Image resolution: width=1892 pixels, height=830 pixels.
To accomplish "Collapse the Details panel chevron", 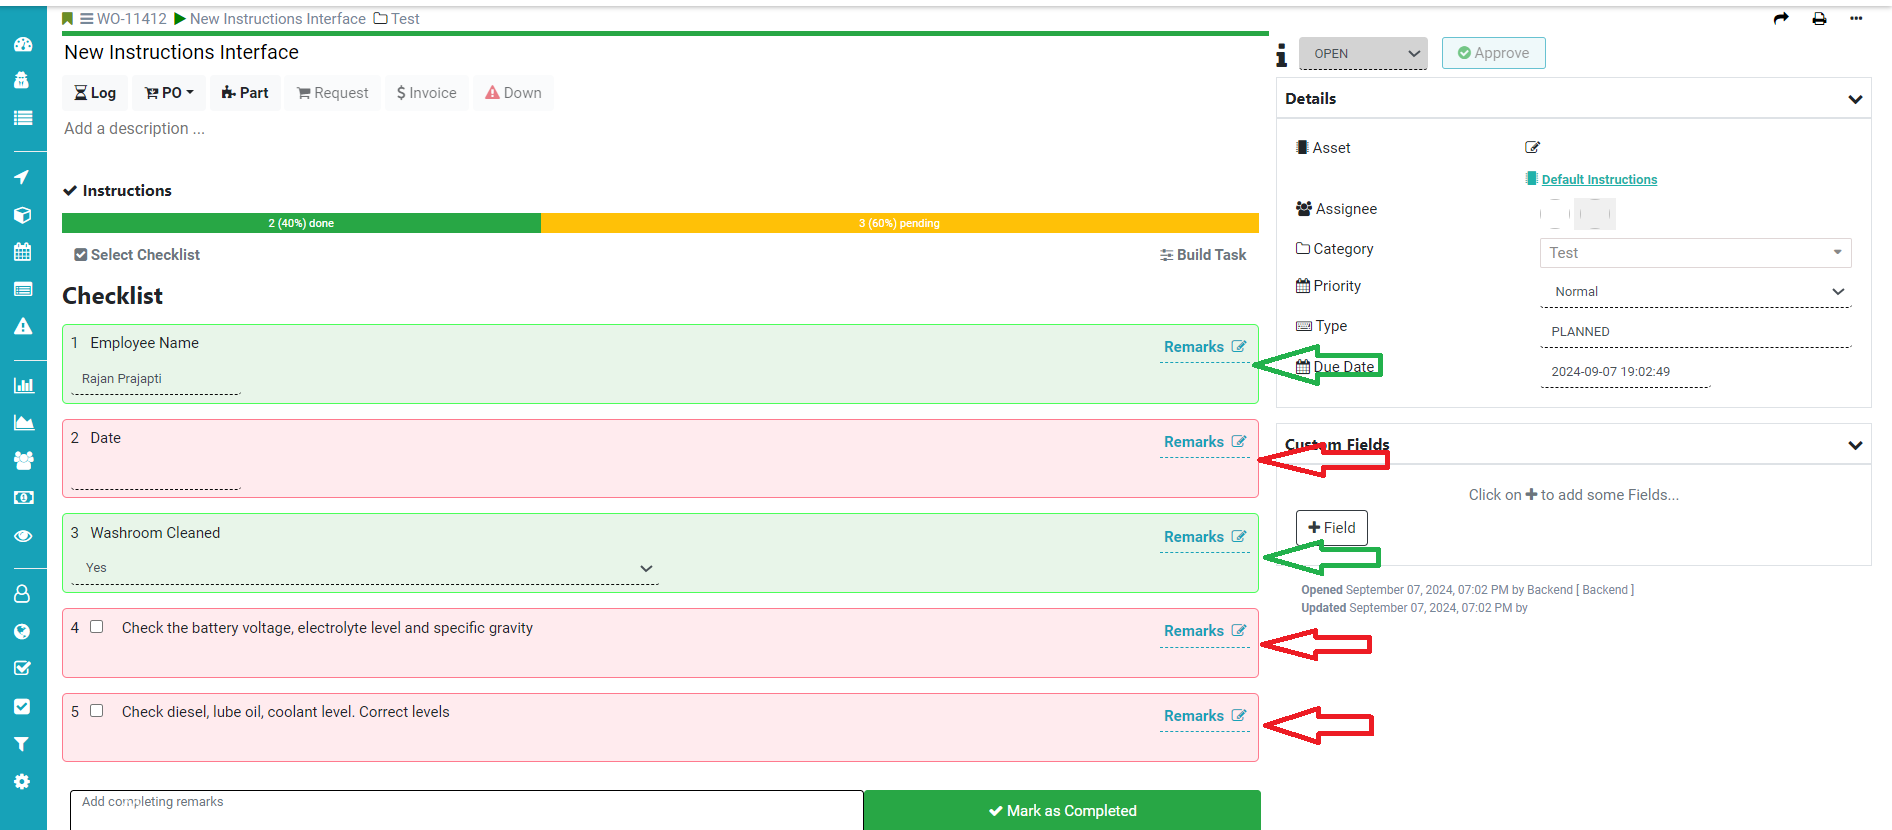I will (1855, 99).
